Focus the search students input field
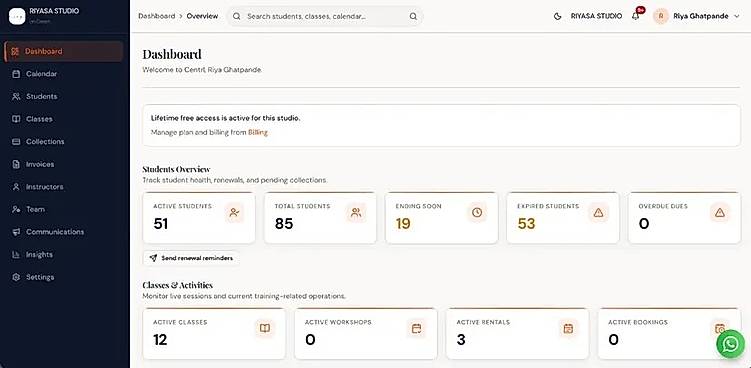Screen dimensions: 751x368 (x=325, y=16)
